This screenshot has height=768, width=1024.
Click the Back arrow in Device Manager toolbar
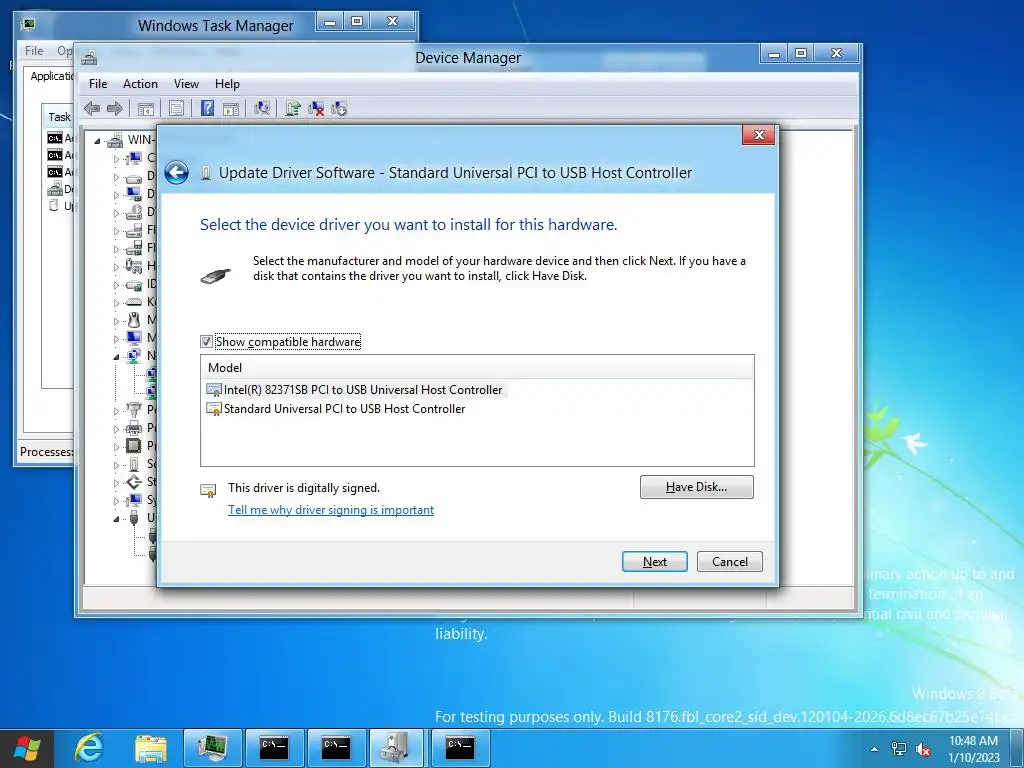click(x=92, y=108)
